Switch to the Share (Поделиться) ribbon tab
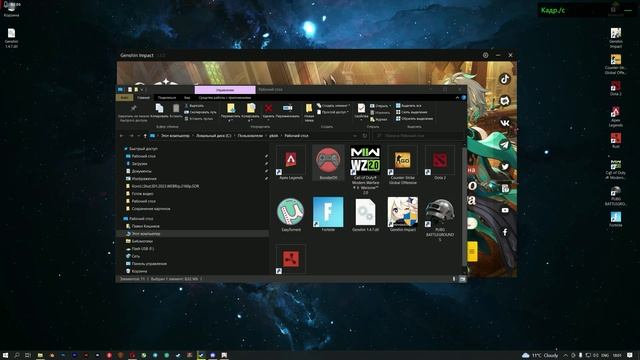This screenshot has height=360, width=640. coord(167,98)
